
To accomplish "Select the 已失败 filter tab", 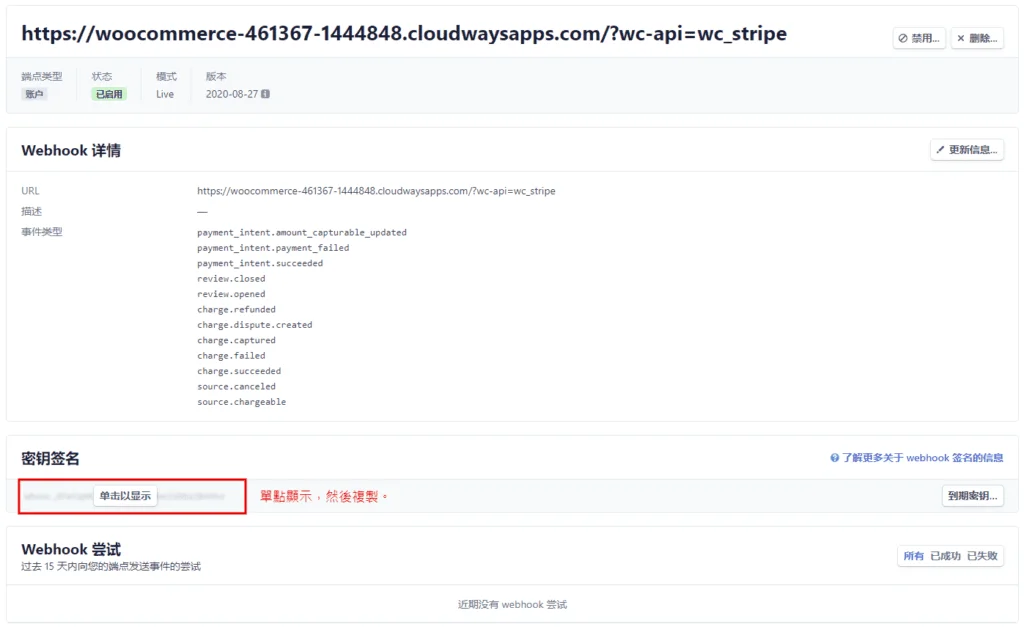I will [x=983, y=555].
